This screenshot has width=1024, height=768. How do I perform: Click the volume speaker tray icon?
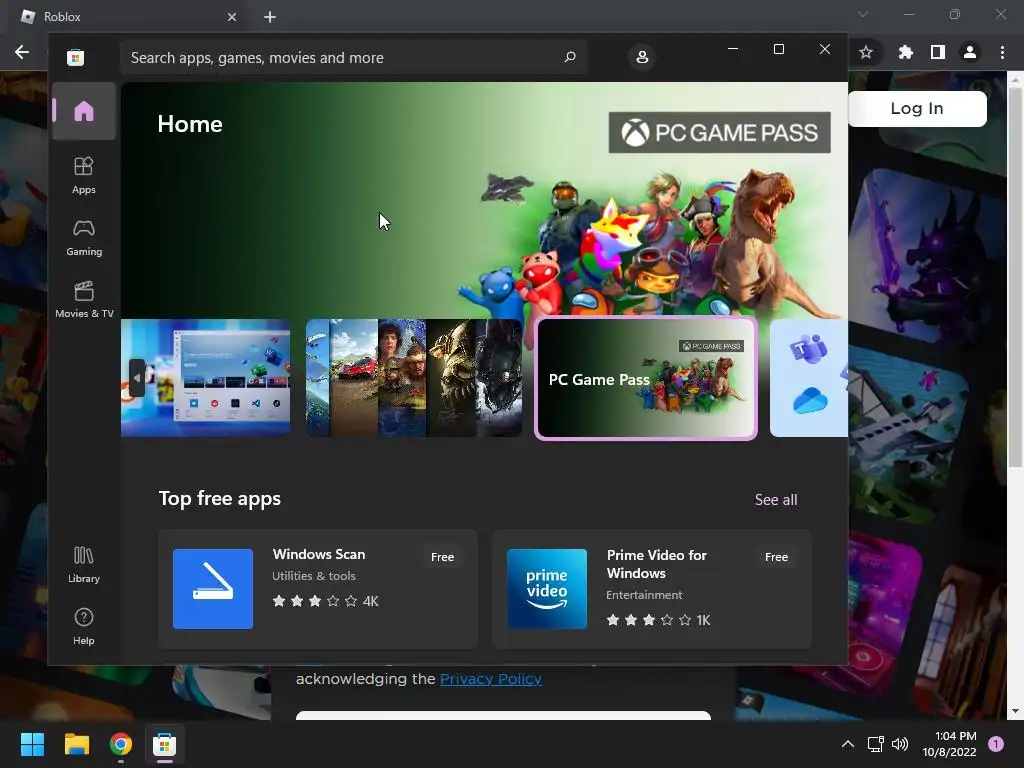[900, 744]
